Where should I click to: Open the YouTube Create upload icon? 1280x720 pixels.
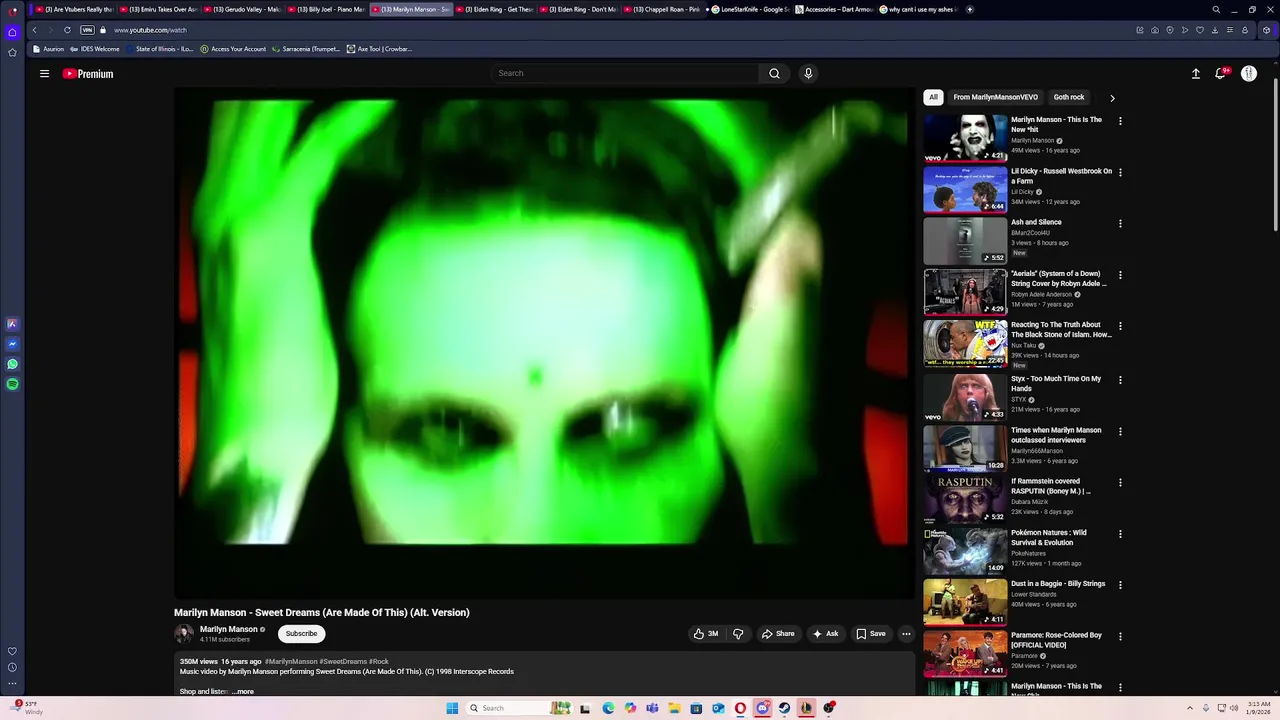point(1195,73)
